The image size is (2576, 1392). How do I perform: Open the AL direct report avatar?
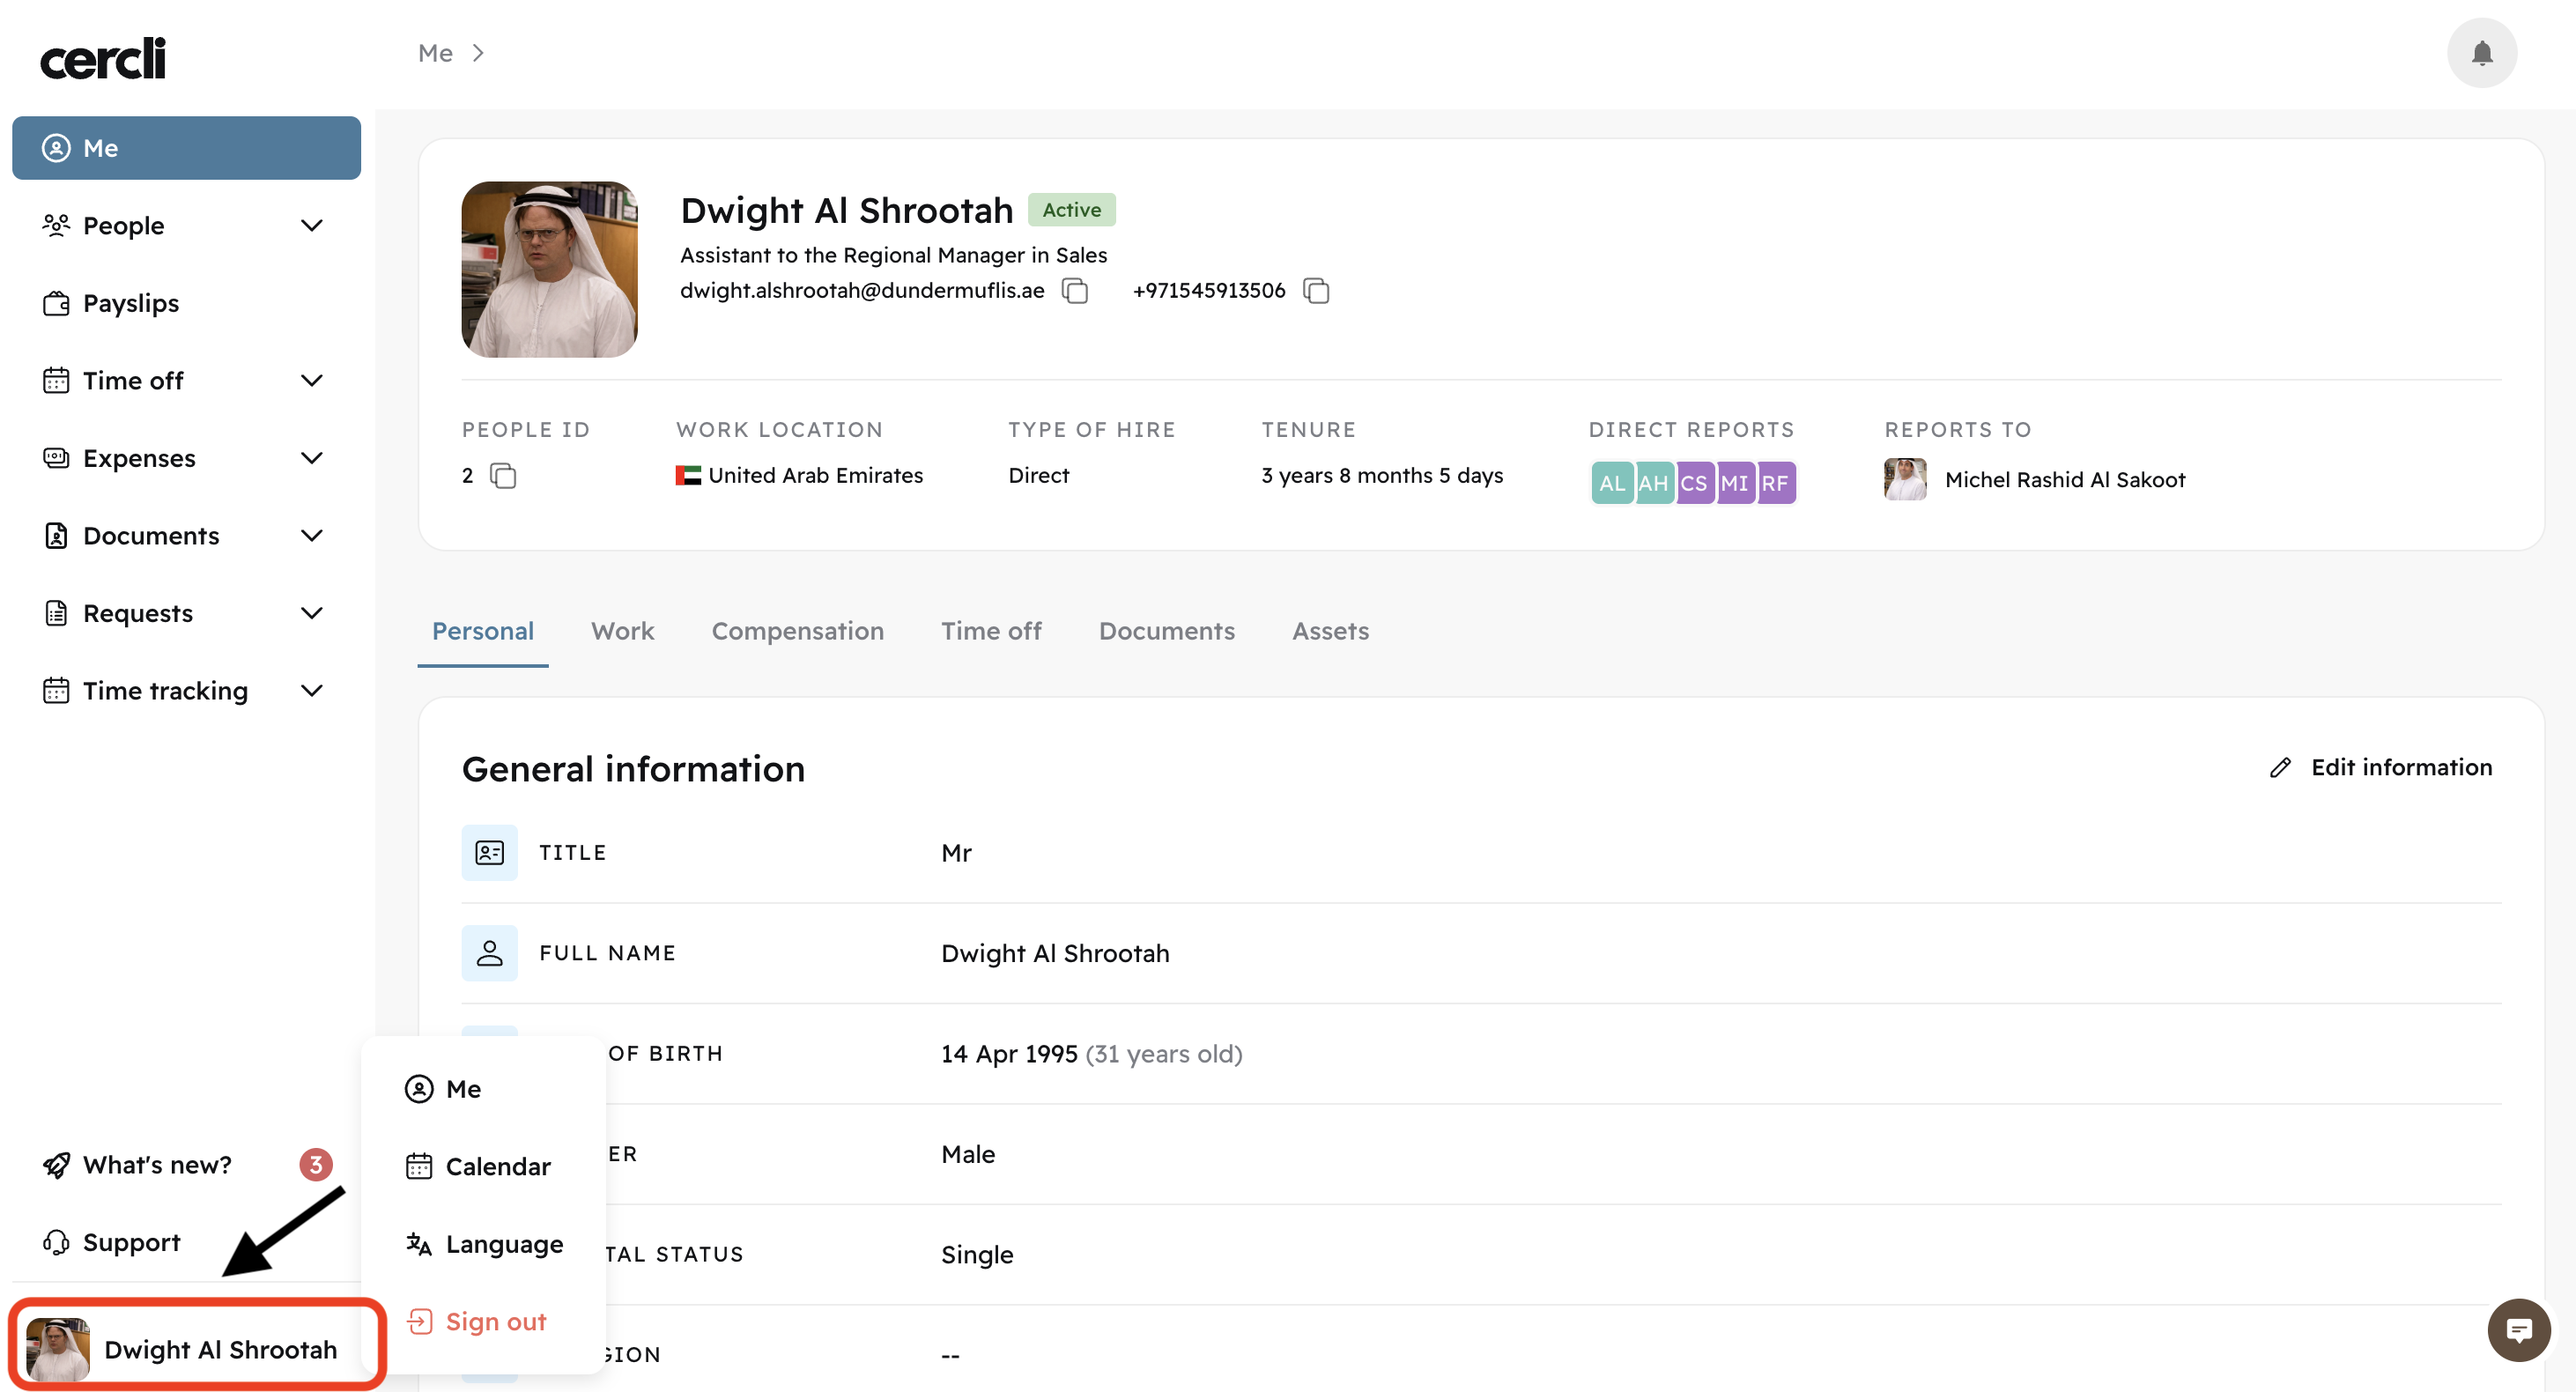pyautogui.click(x=1612, y=483)
